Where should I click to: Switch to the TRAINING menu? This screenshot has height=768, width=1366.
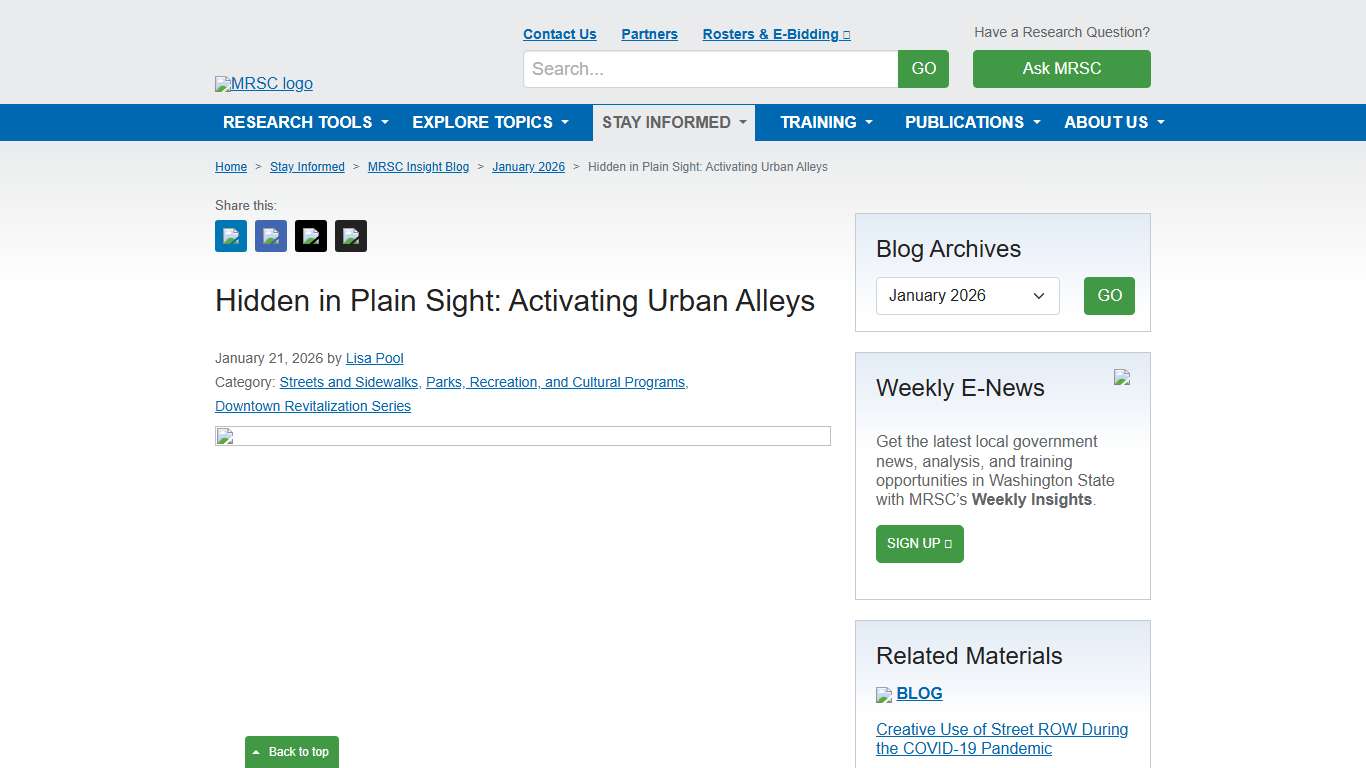(x=825, y=122)
